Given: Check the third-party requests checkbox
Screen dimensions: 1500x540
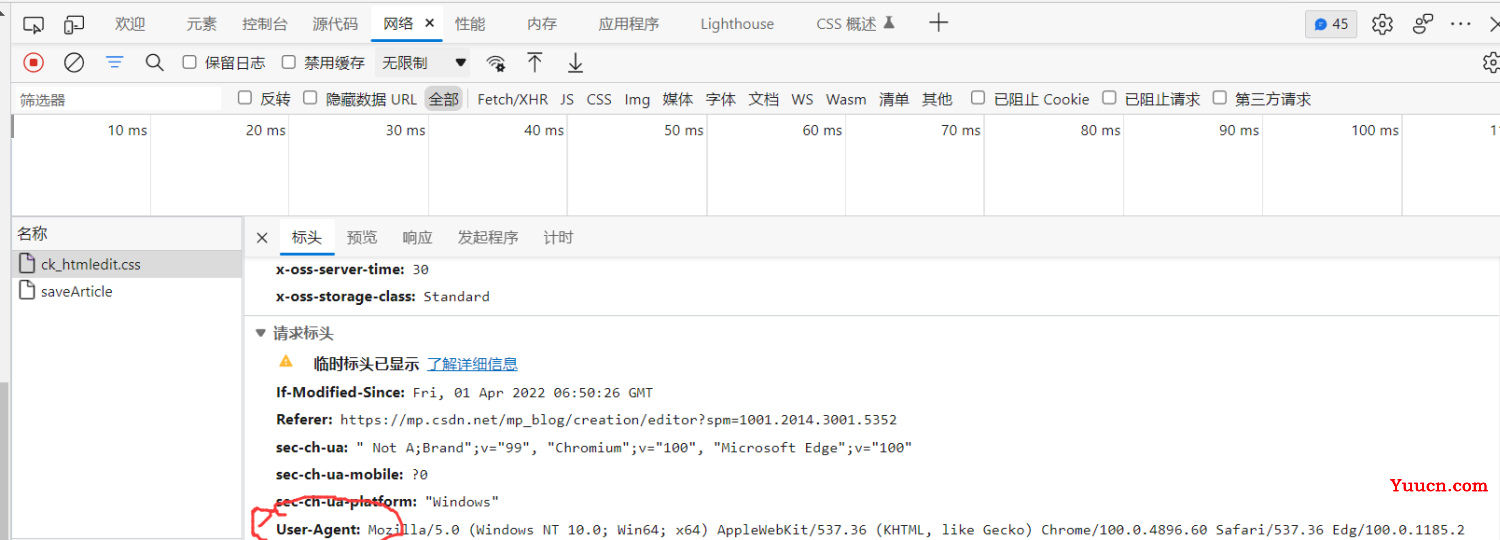Looking at the screenshot, I should pyautogui.click(x=1219, y=98).
